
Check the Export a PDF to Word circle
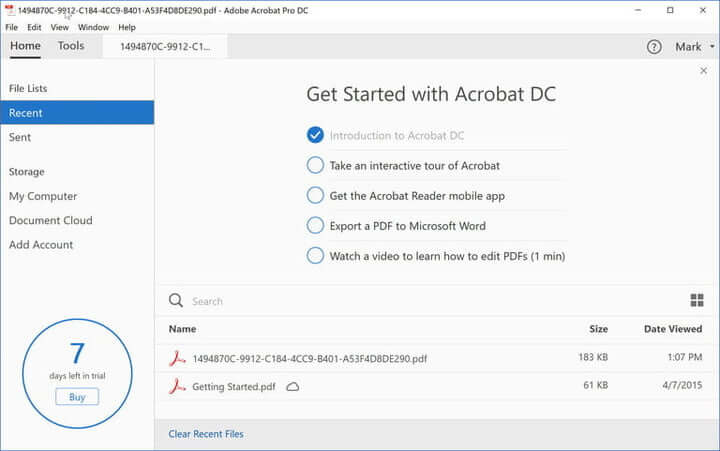click(x=315, y=226)
